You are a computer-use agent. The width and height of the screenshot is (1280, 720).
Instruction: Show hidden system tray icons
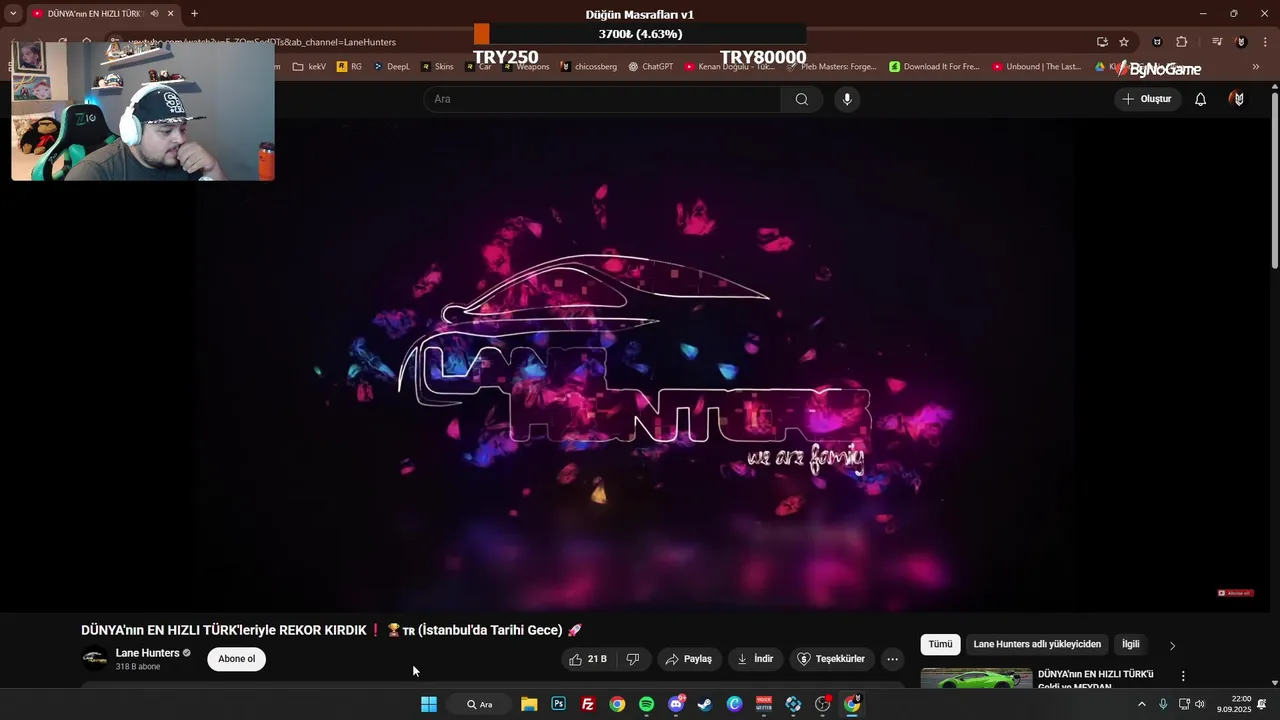1142,704
